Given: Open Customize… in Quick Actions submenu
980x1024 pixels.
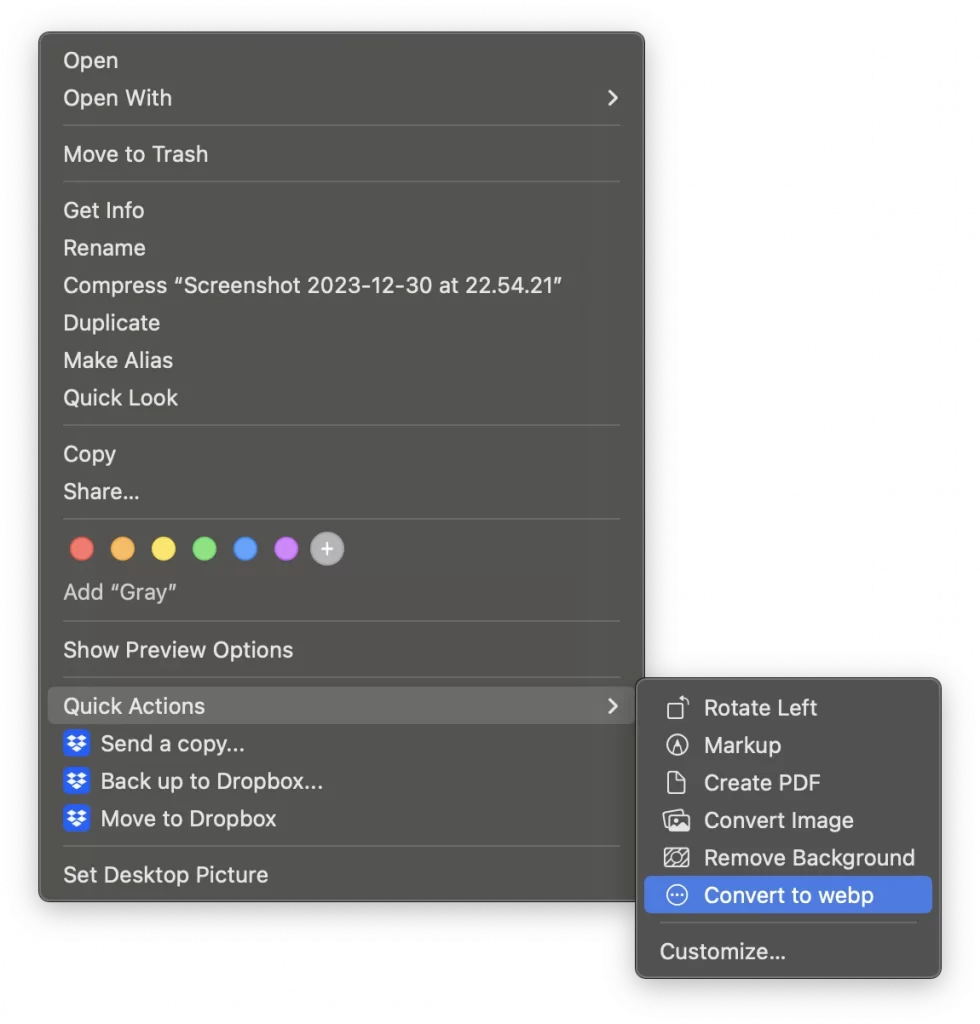Looking at the screenshot, I should [x=723, y=952].
